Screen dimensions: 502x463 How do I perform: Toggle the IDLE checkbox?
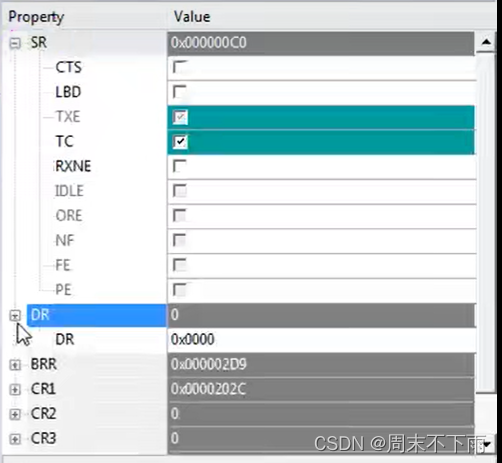(180, 191)
